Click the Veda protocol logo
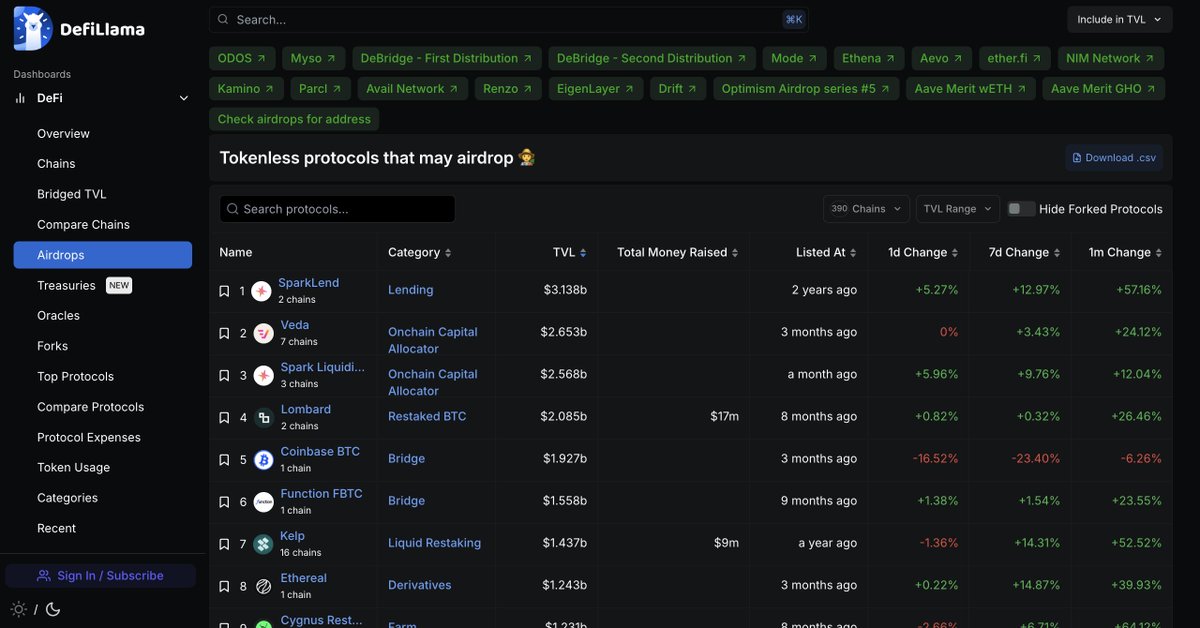This screenshot has width=1200, height=628. pyautogui.click(x=263, y=333)
